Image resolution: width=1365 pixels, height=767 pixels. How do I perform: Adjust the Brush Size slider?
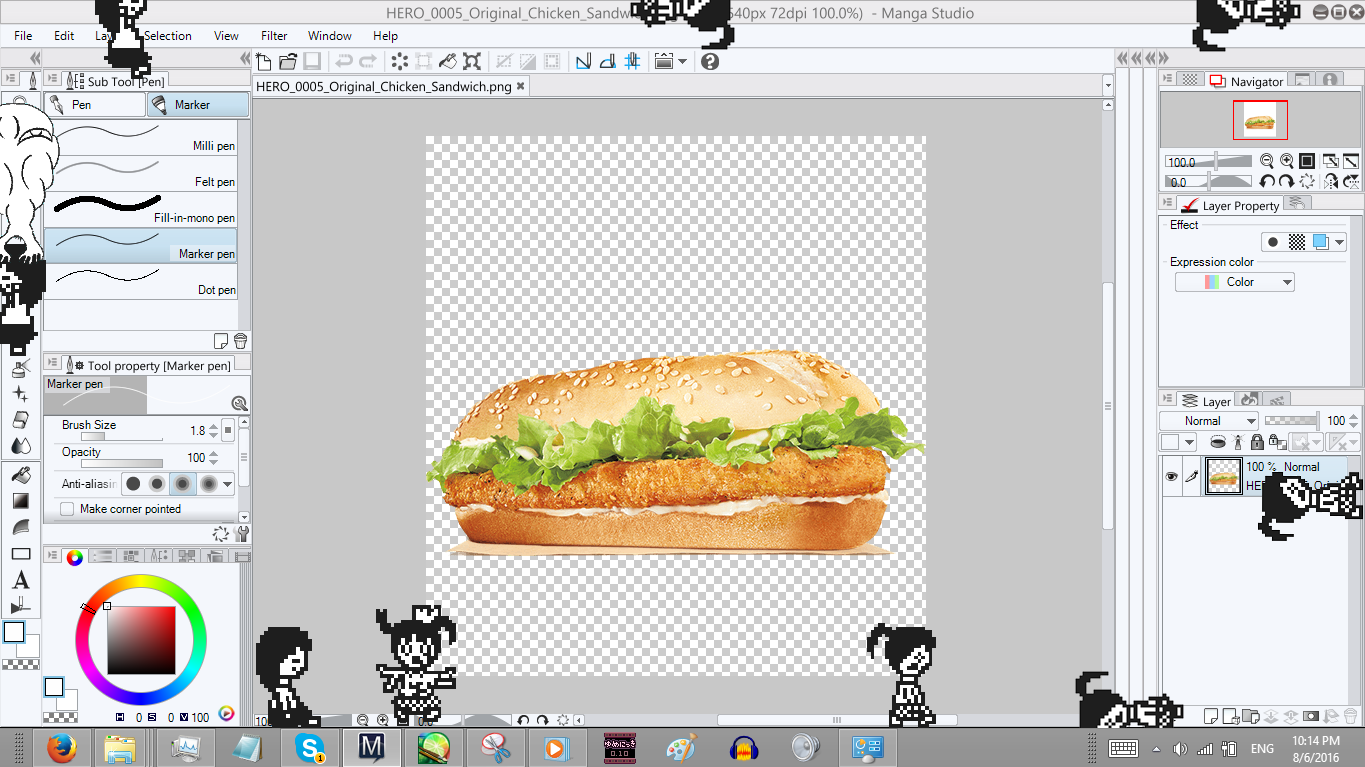pyautogui.click(x=121, y=437)
